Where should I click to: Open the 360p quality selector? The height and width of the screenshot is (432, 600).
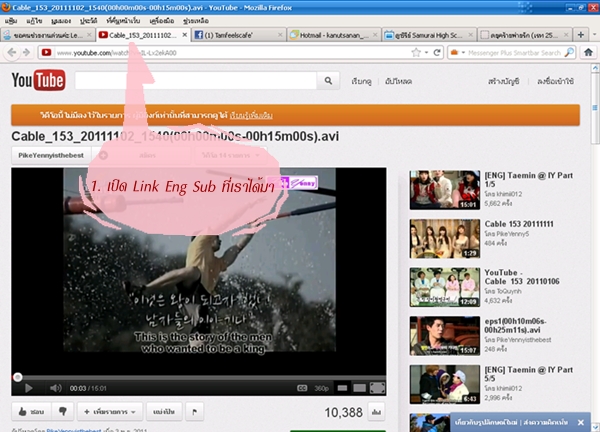click(x=321, y=388)
